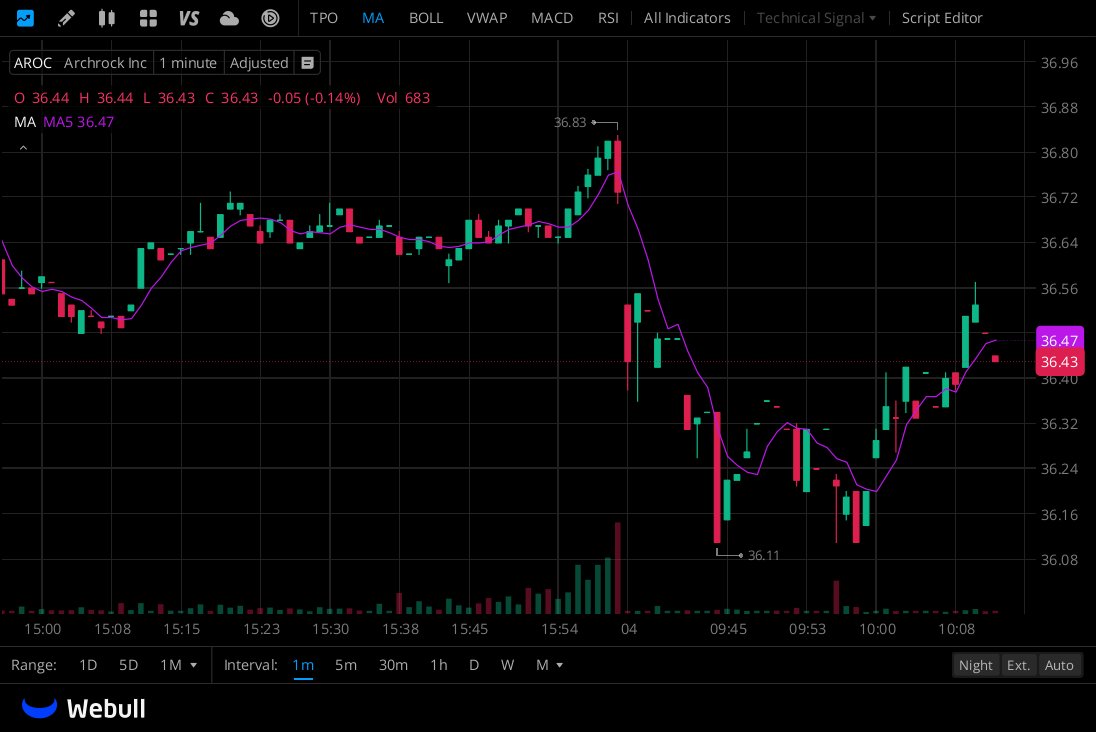This screenshot has height=732, width=1096.
Task: Toggle the VWAP indicator
Action: [x=486, y=17]
